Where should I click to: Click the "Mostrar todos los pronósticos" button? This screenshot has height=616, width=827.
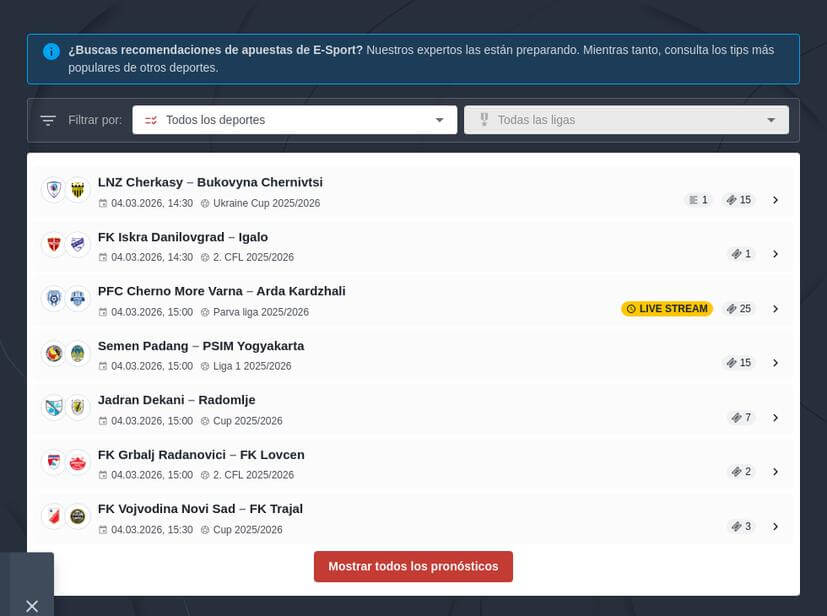point(413,566)
